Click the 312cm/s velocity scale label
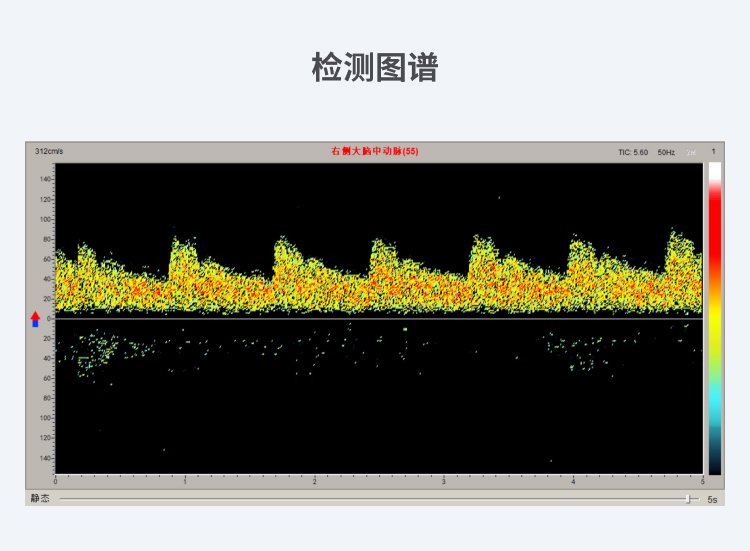 [x=48, y=151]
